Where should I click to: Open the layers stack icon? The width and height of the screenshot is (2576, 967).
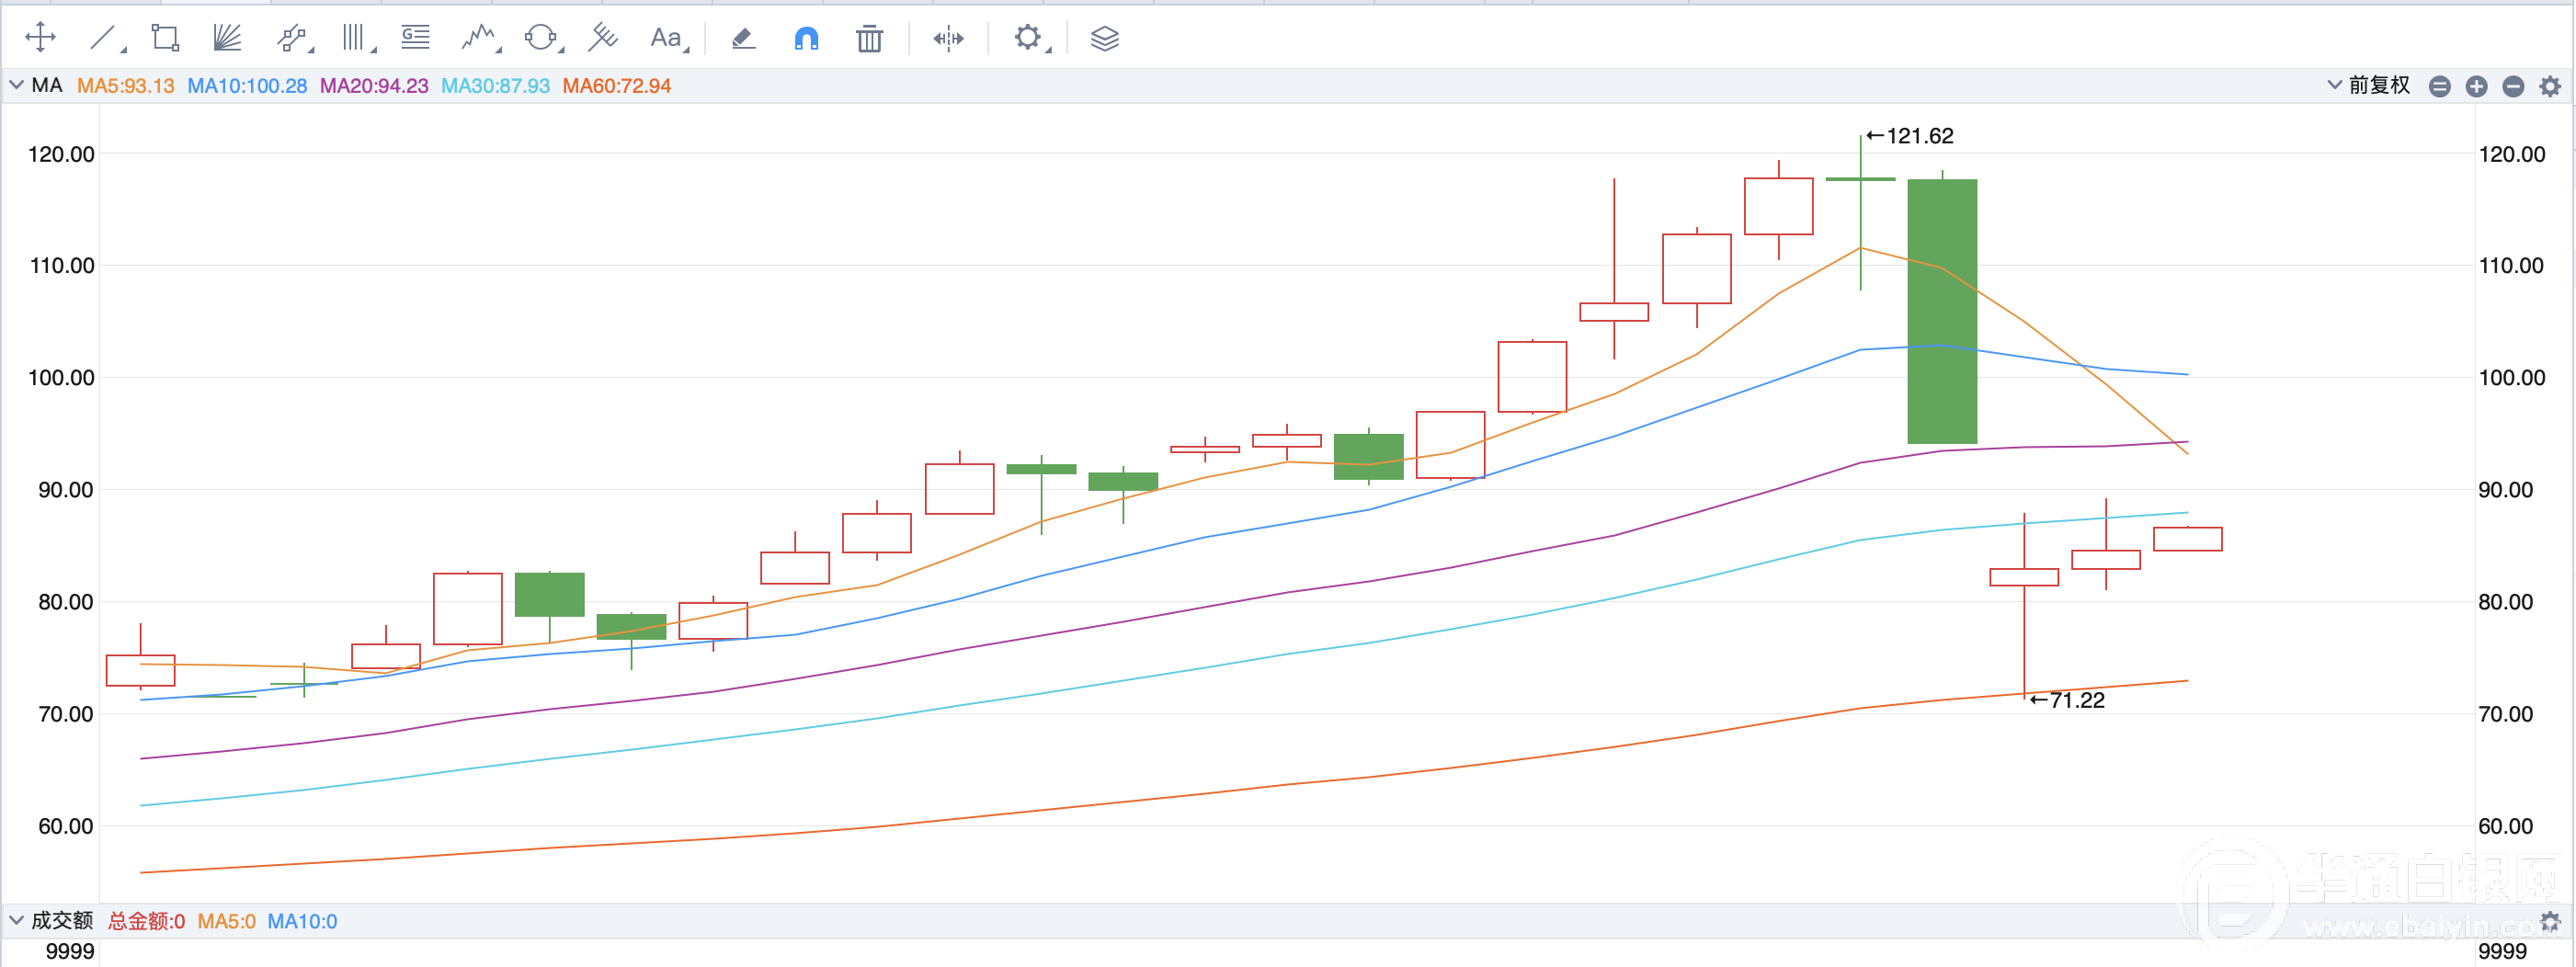tap(1104, 38)
